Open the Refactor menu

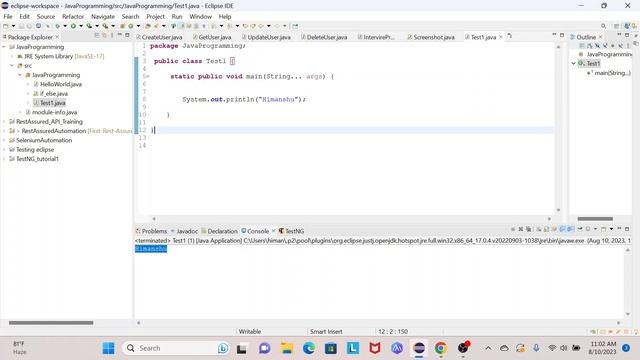[x=73, y=16]
